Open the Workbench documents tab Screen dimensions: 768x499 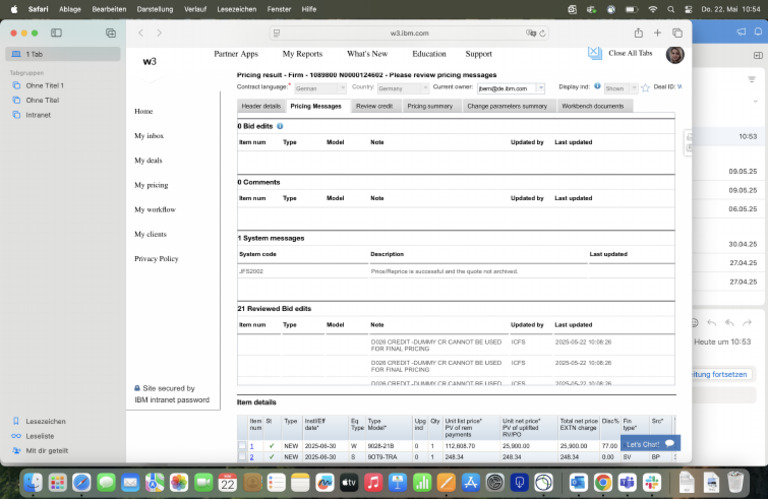tap(593, 106)
